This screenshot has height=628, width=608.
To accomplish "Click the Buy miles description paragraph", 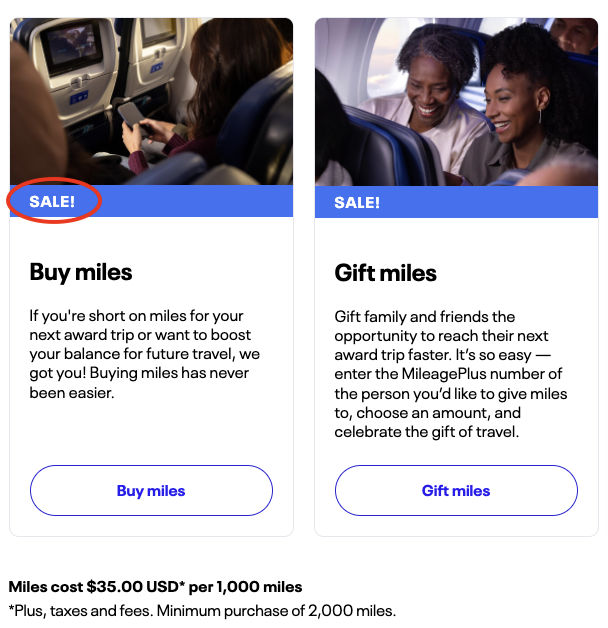I will 145,354.
